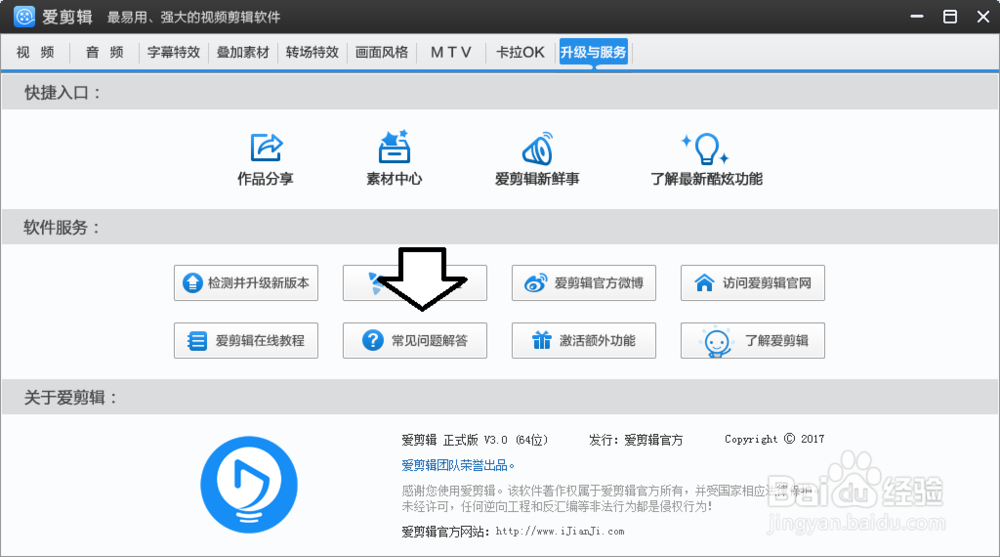
Task: Click the 发行: 爱剪辑官方 text
Action: [x=636, y=440]
